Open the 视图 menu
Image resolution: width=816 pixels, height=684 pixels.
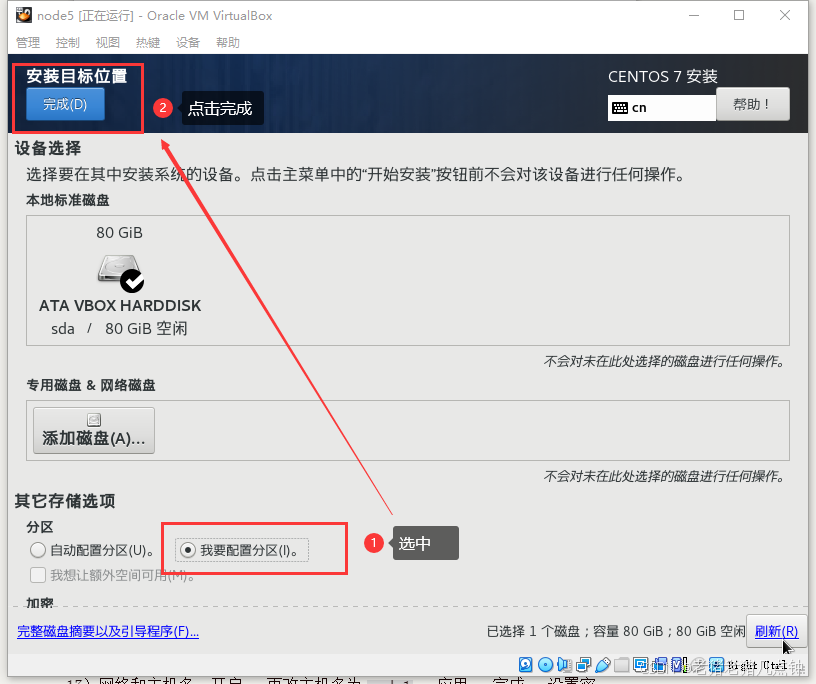tap(108, 42)
